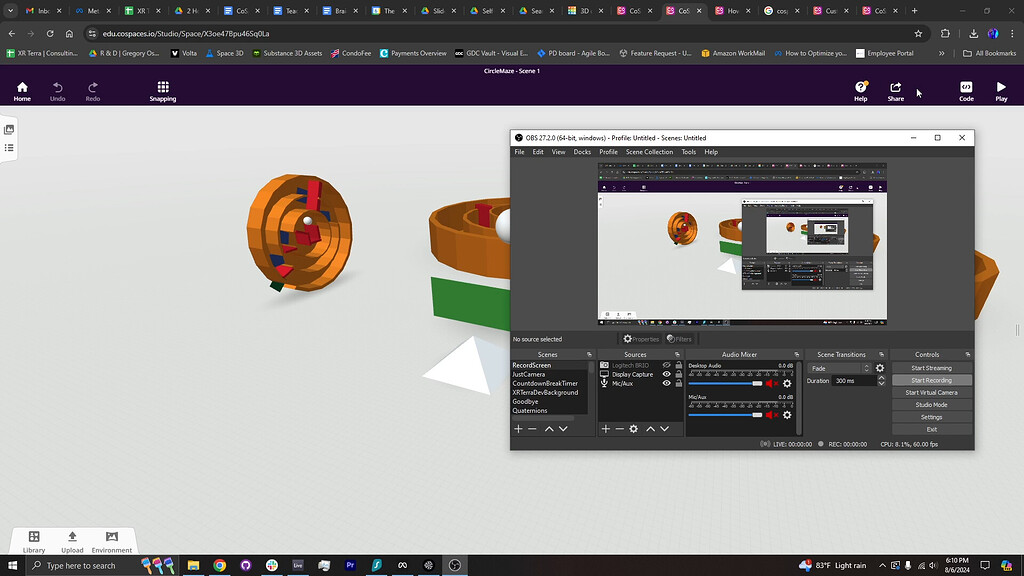1024x576 pixels.
Task: Open the CoSpaces Library panel
Action: (x=33, y=541)
